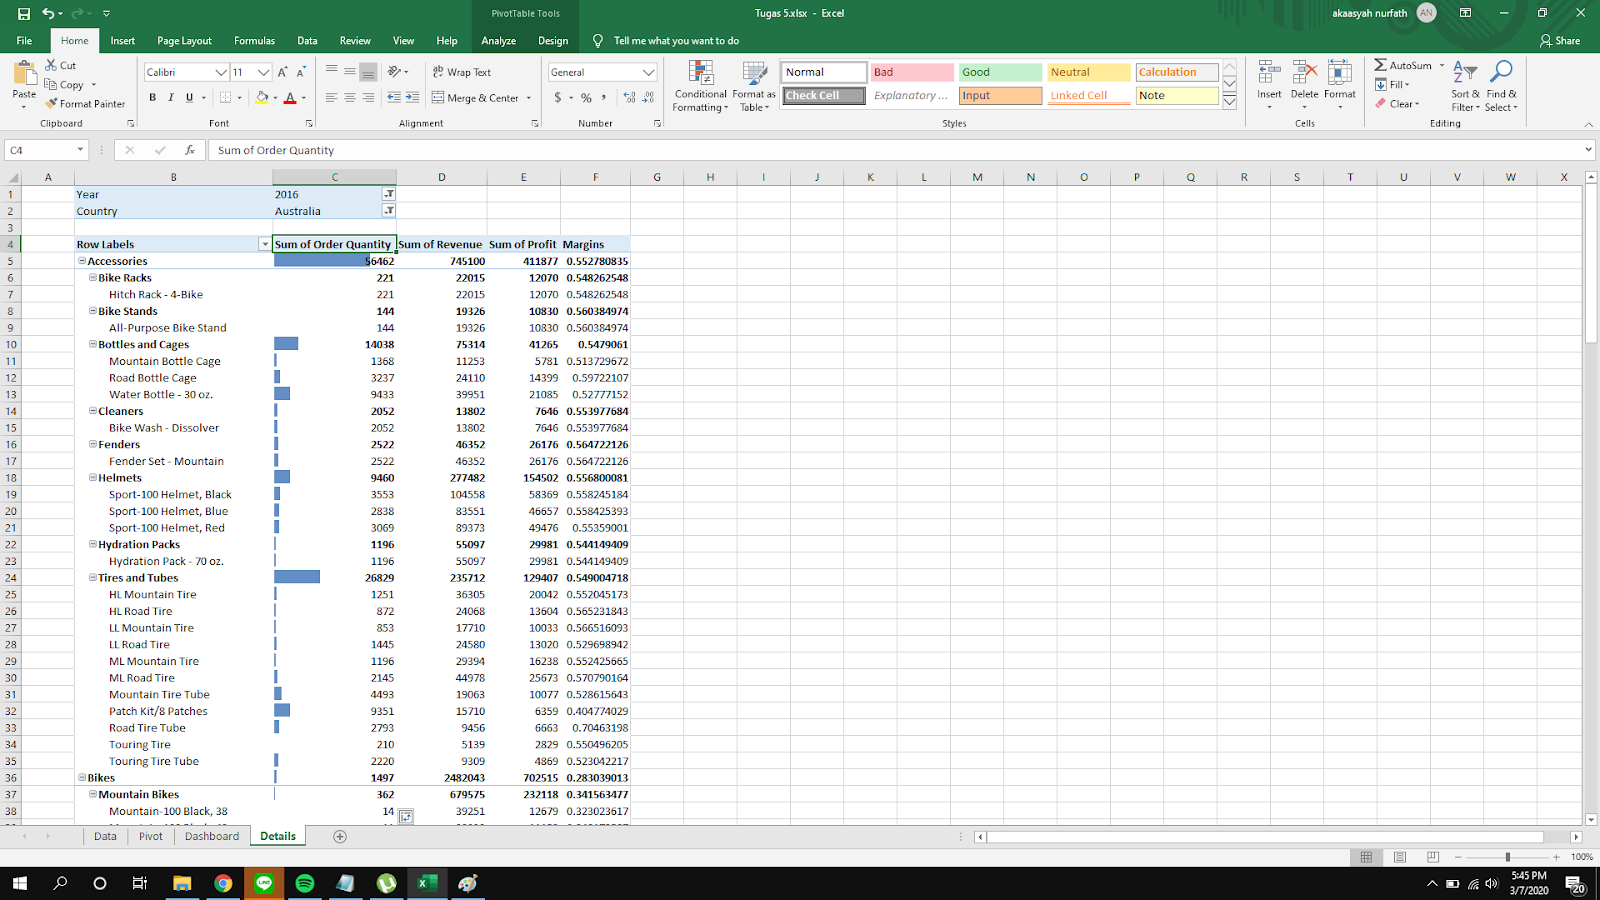Apply the Good cell style
Viewport: 1600px width, 900px height.
click(x=1000, y=72)
